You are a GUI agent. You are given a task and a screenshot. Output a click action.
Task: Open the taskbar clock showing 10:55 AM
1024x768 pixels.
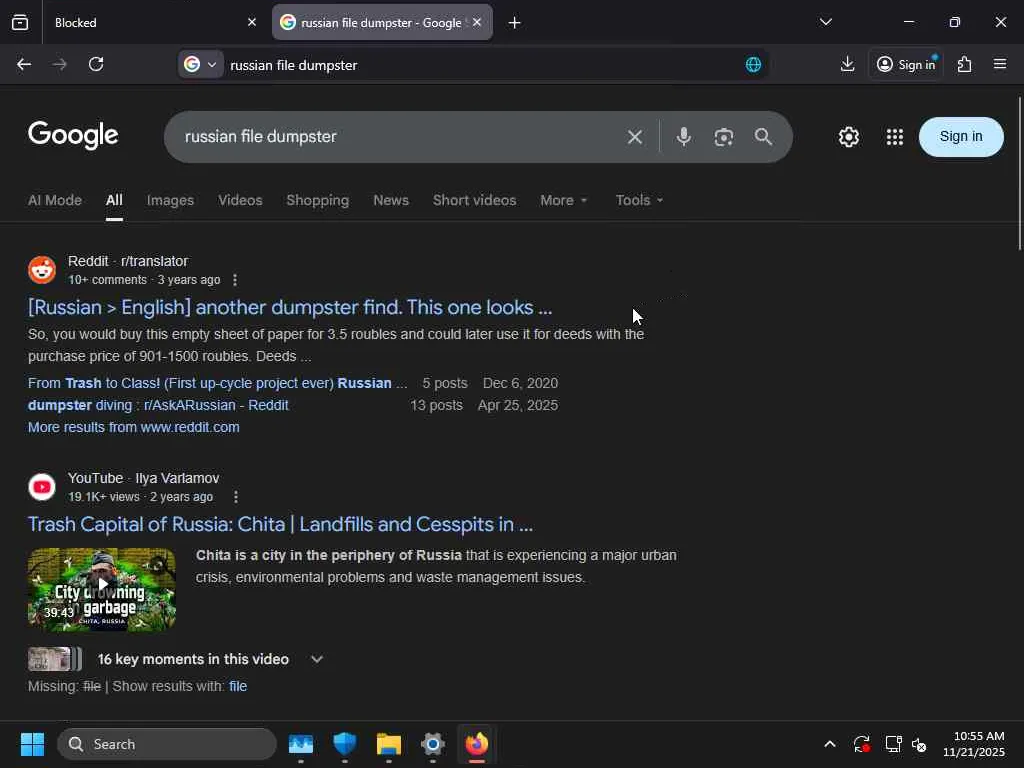[974, 744]
